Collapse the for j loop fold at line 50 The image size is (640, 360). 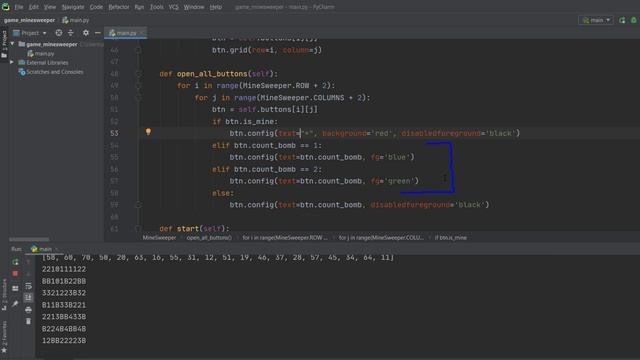[x=138, y=98]
